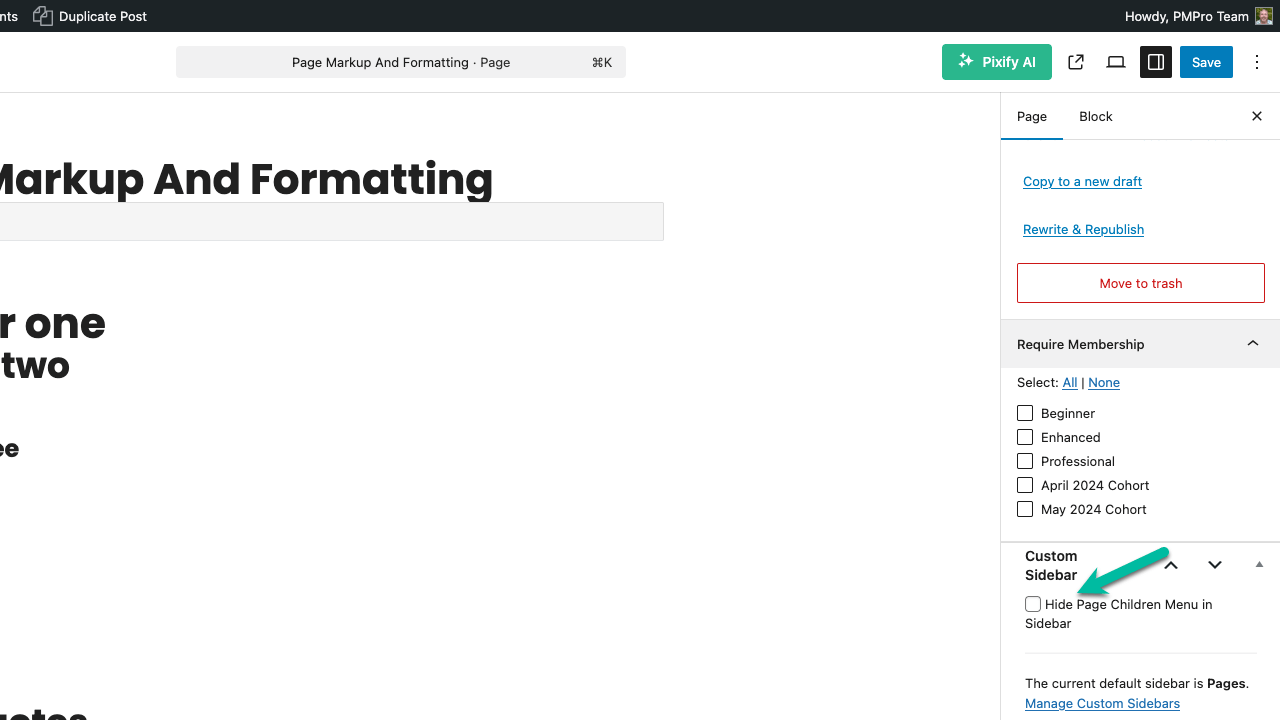Click the Custom Sidebar heading

pyautogui.click(x=1051, y=565)
